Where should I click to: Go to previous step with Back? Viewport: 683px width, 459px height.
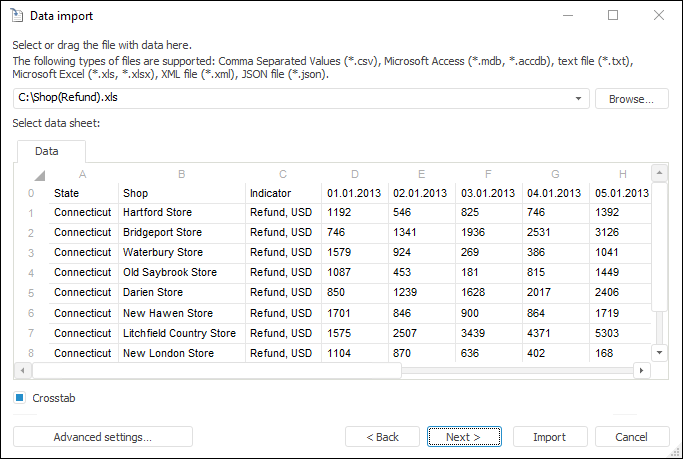[x=382, y=437]
